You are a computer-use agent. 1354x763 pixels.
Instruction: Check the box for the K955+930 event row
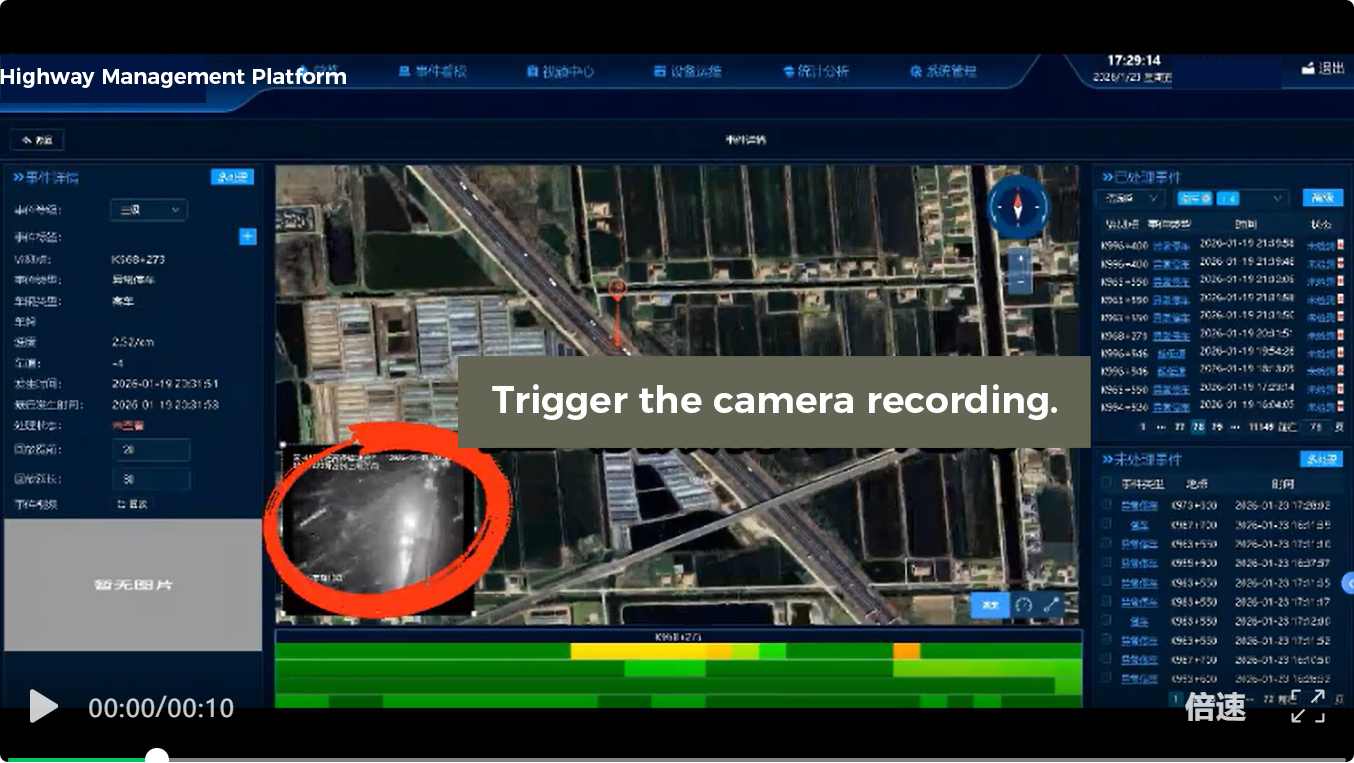[1106, 563]
